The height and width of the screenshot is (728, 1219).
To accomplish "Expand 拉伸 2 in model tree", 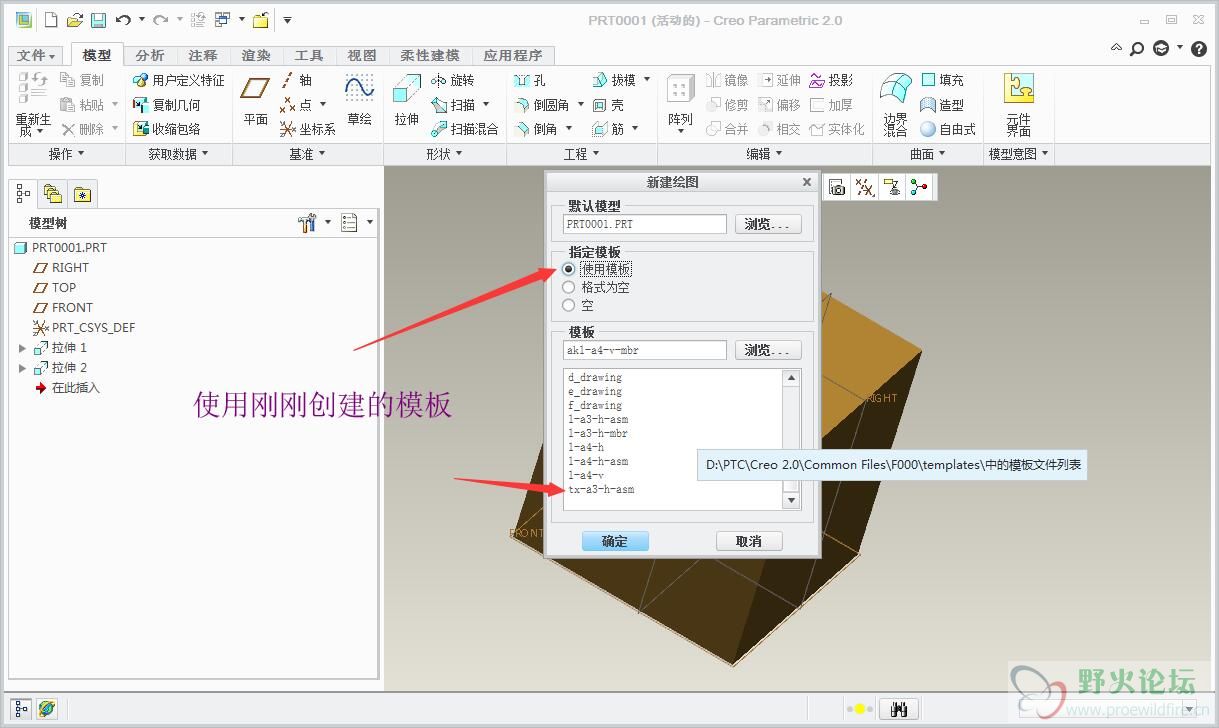I will 23,368.
